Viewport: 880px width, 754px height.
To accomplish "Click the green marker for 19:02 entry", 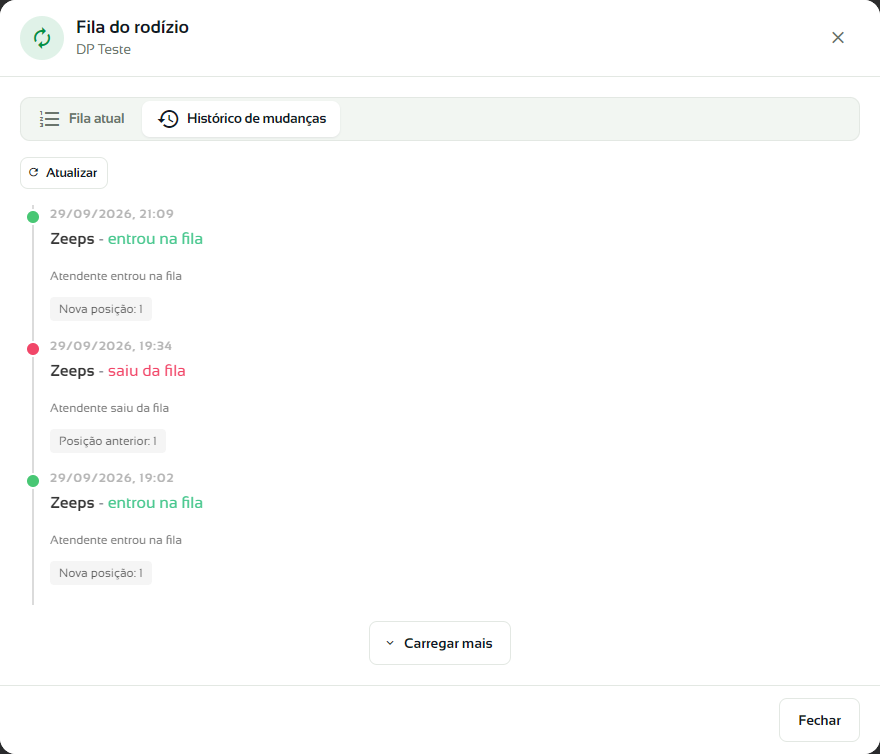I will [33, 481].
